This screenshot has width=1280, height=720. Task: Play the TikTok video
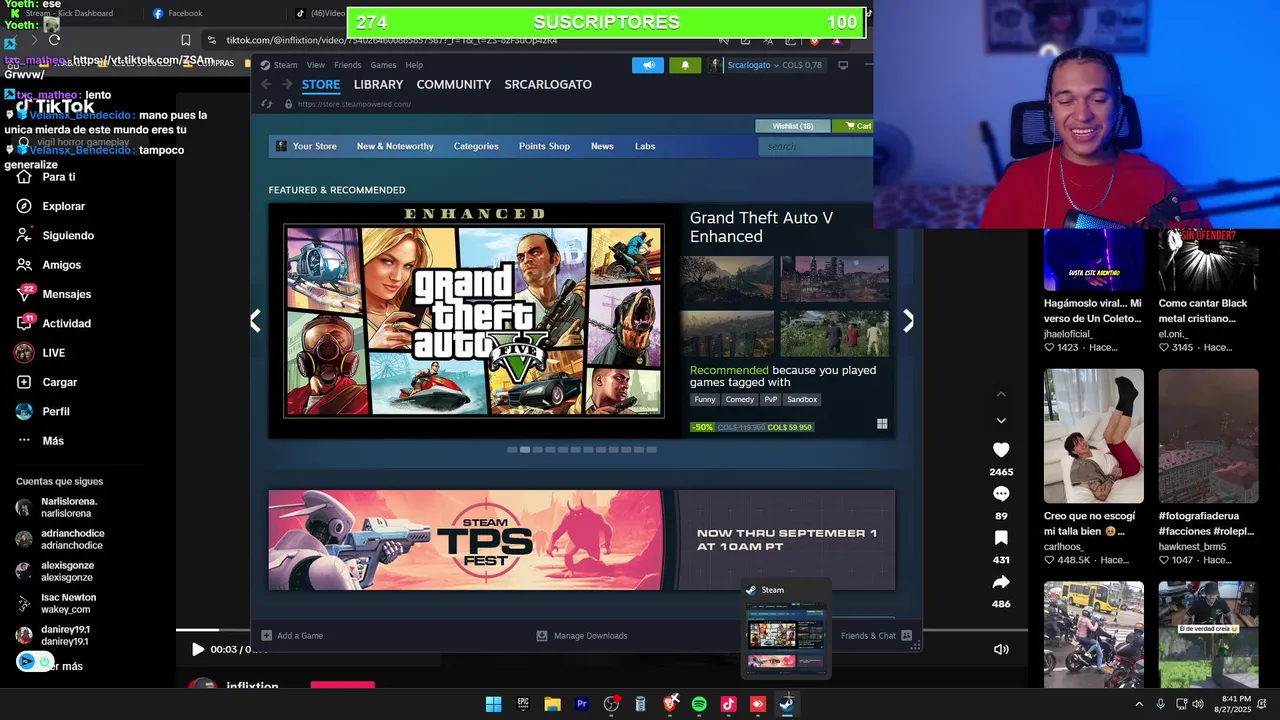pos(198,649)
